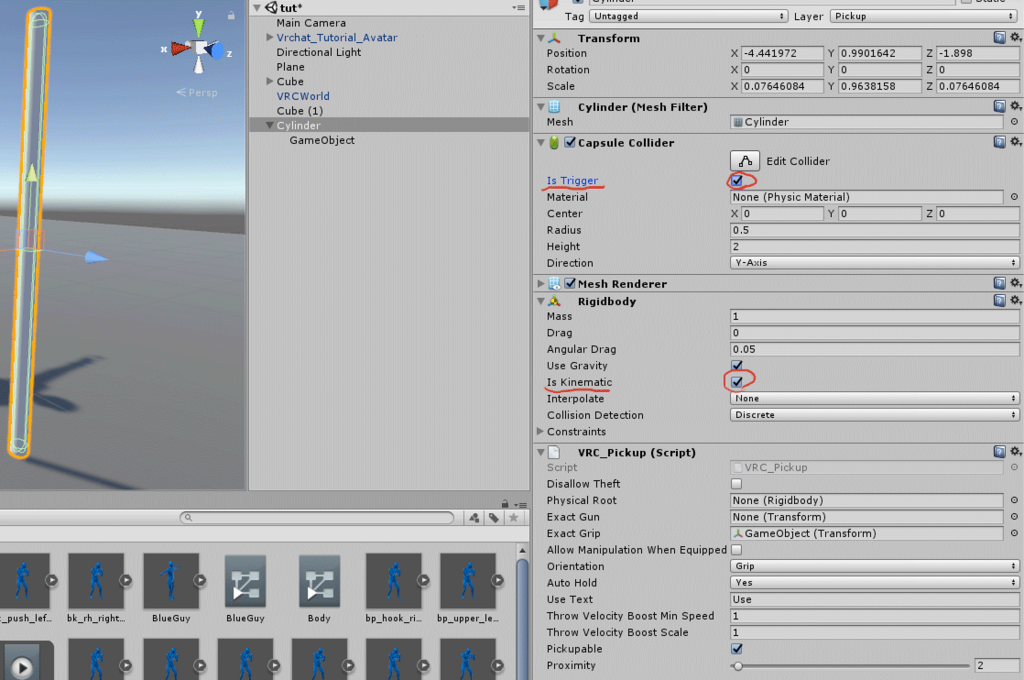The height and width of the screenshot is (680, 1024).
Task: Toggle the Use Gravity checkbox
Action: click(737, 366)
